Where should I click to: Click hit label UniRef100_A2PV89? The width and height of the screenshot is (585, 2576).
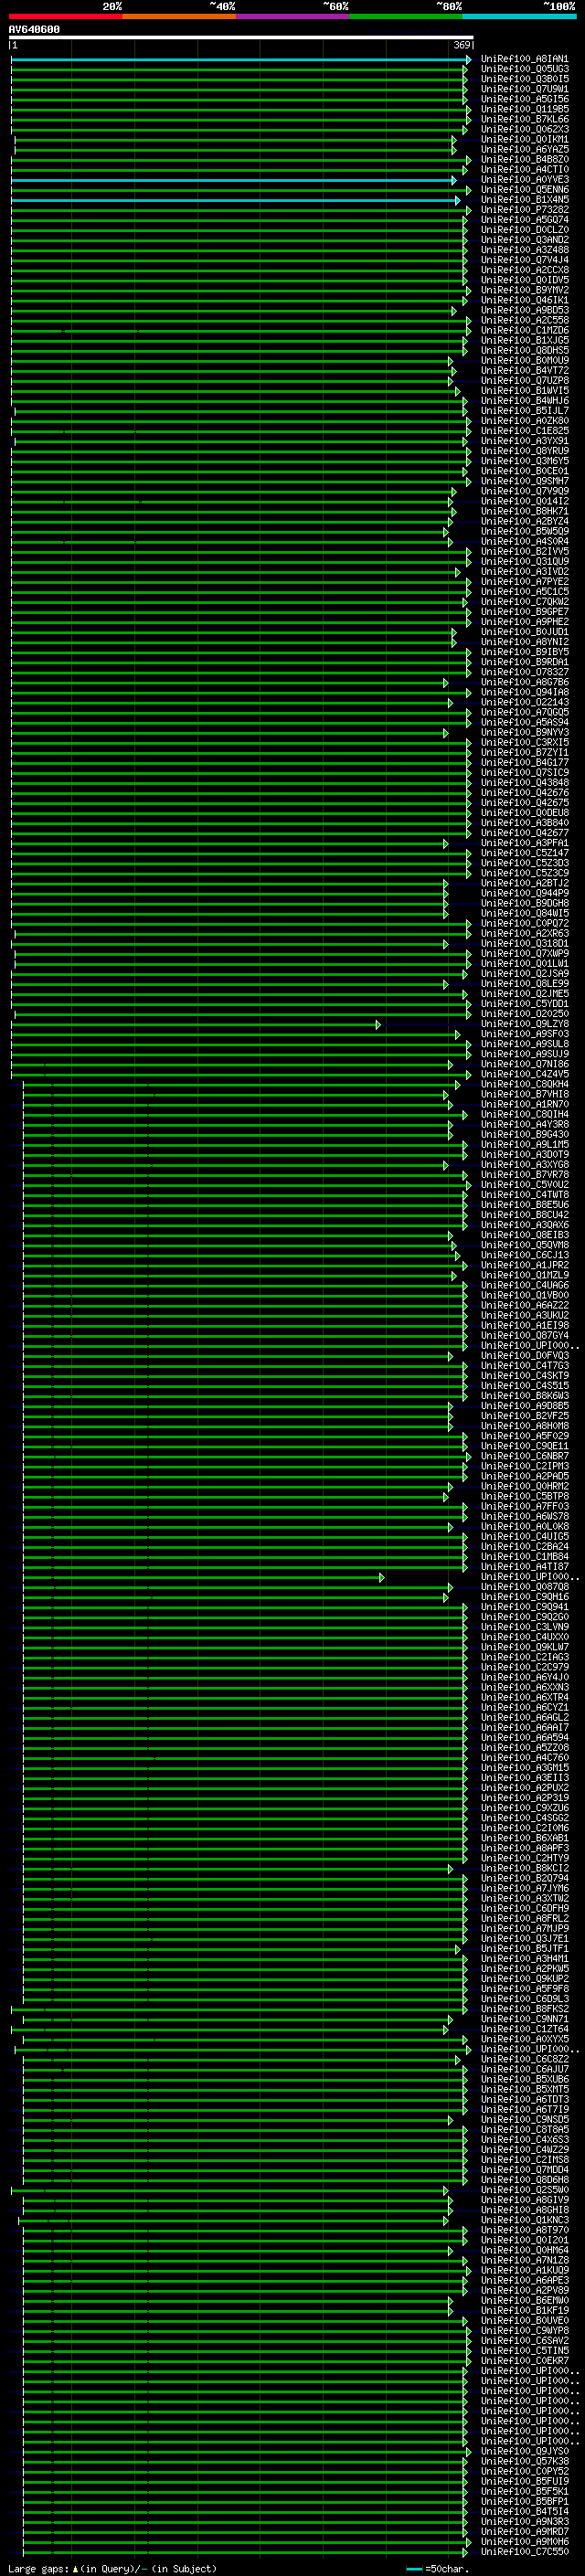[524, 2290]
